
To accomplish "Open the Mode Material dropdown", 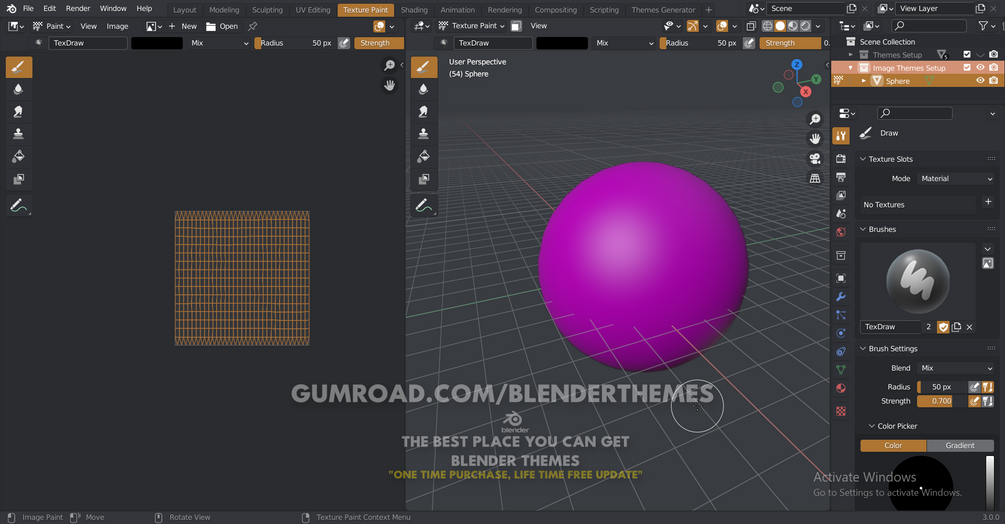I will pos(955,179).
